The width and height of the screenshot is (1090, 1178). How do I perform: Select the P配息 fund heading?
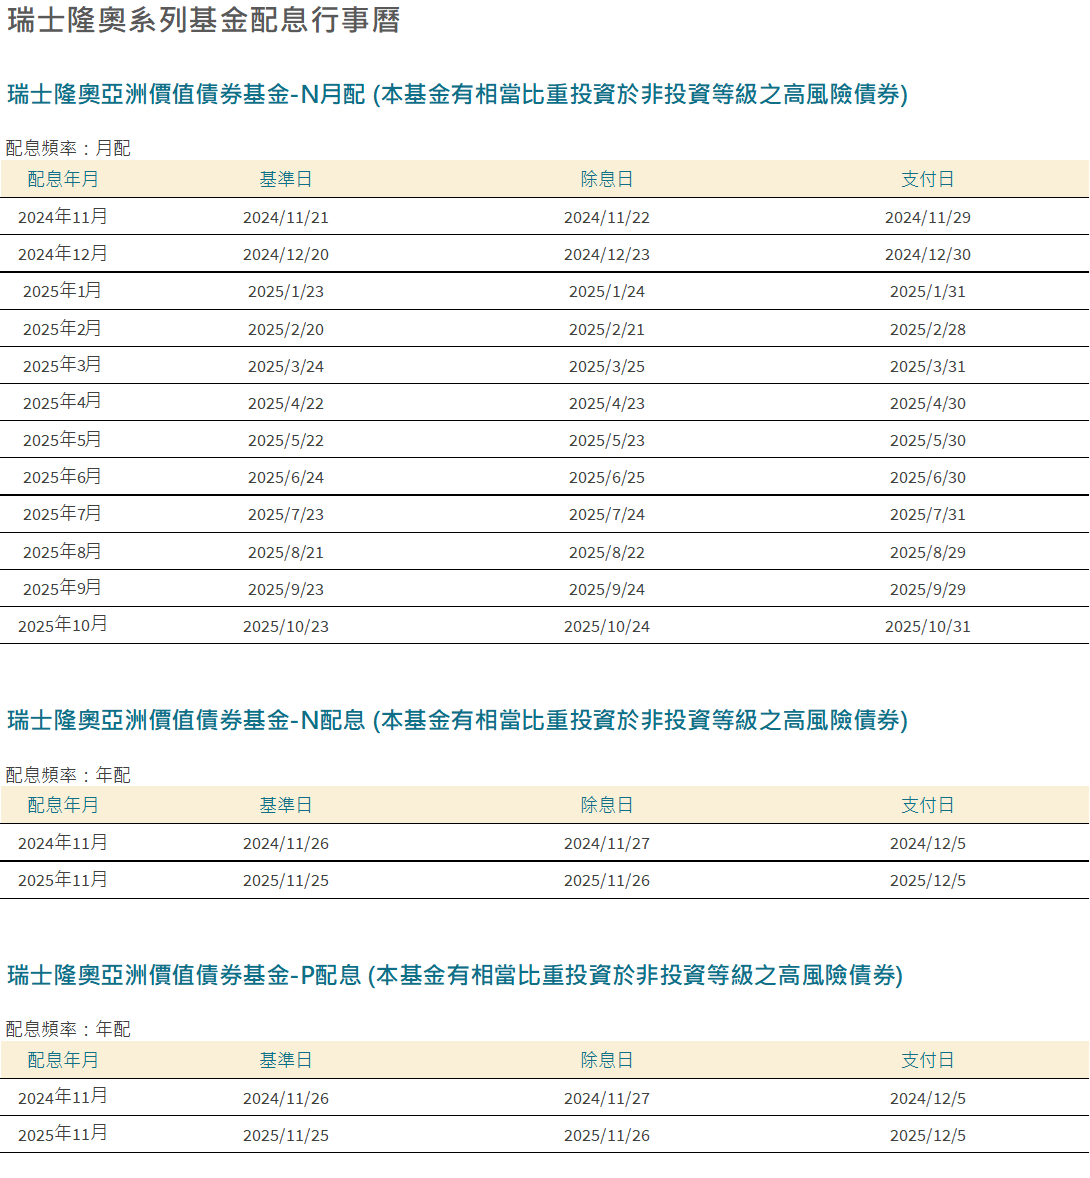tap(455, 975)
